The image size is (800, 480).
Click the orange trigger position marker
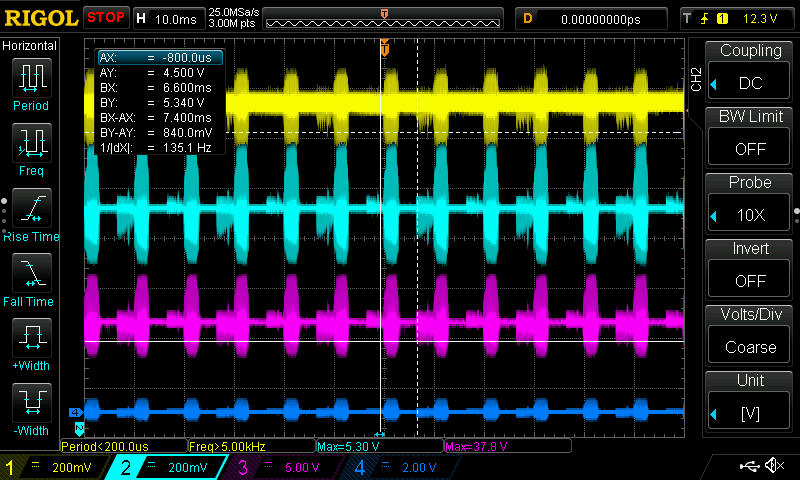point(384,47)
